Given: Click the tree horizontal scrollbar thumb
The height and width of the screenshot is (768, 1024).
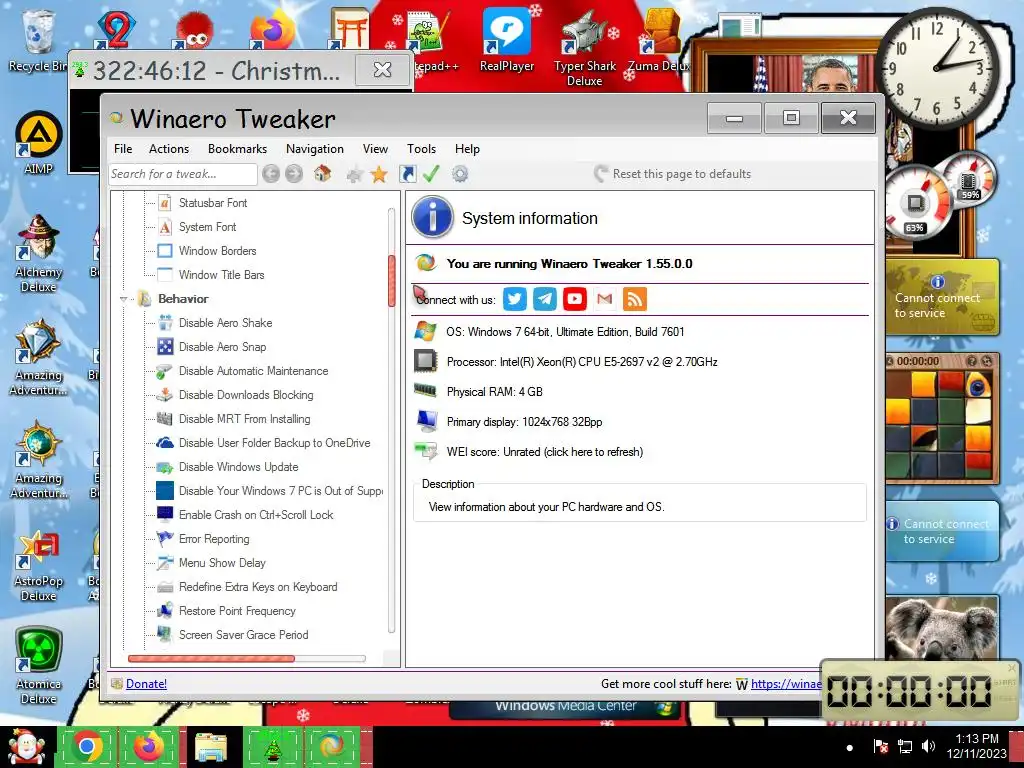Looking at the screenshot, I should point(211,658).
